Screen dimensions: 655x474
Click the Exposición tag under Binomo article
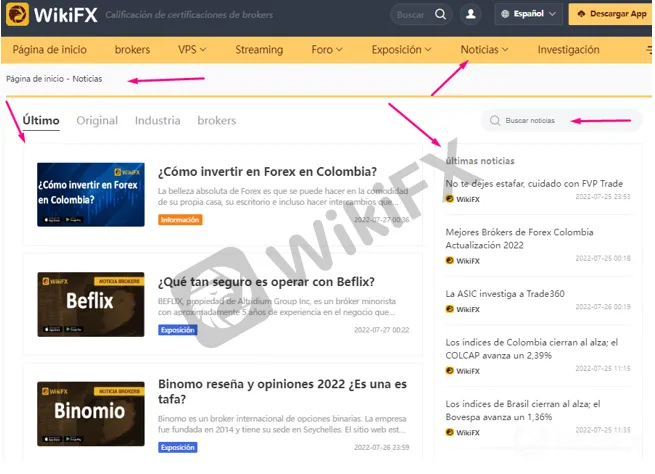(178, 447)
